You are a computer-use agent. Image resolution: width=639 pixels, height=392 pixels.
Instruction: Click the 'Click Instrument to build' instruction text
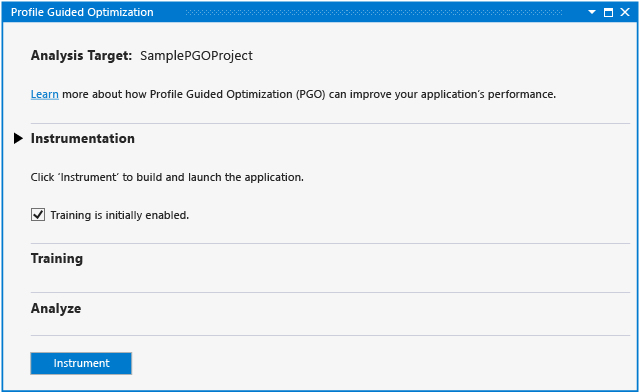[167, 177]
